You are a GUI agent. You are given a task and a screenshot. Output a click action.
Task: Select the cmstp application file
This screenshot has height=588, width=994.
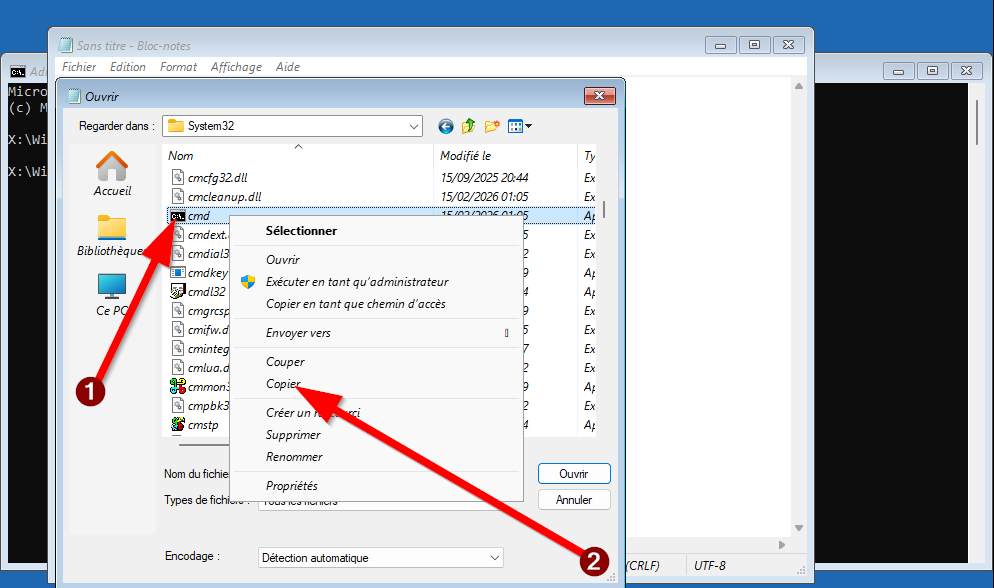coord(202,425)
